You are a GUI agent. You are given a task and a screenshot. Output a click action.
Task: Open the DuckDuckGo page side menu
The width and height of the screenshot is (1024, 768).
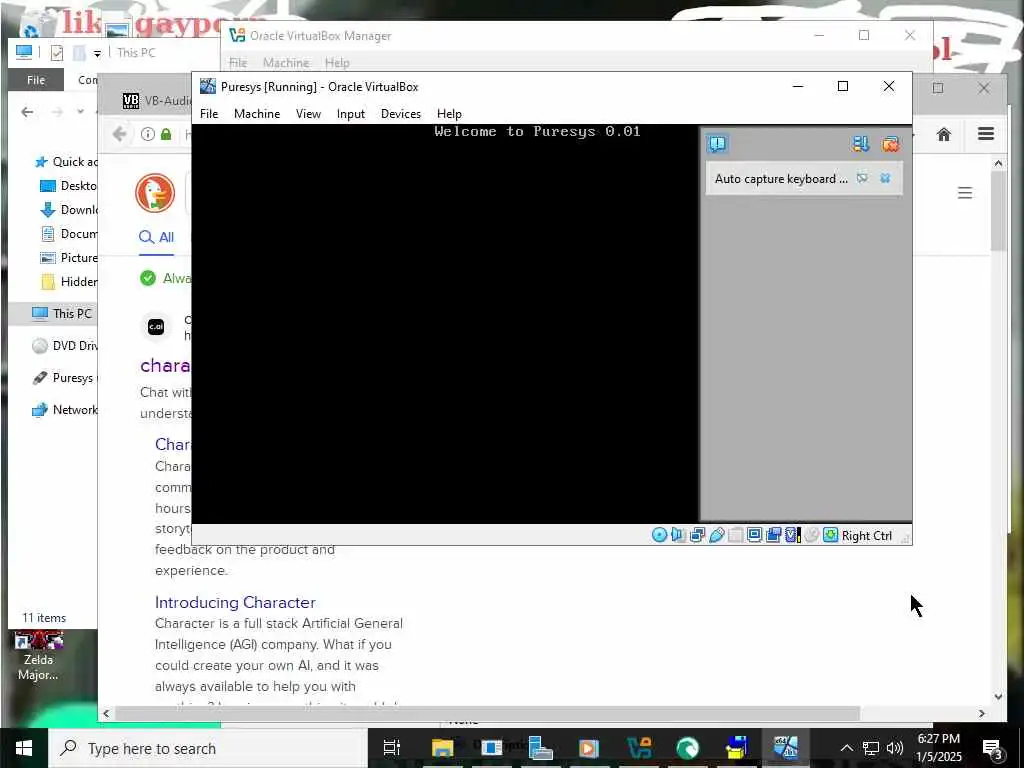(965, 193)
